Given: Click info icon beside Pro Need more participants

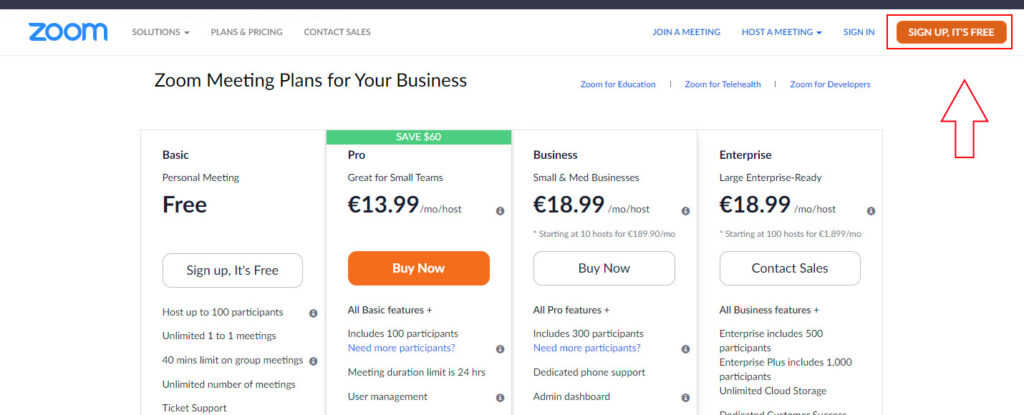Looking at the screenshot, I should pyautogui.click(x=500, y=349).
